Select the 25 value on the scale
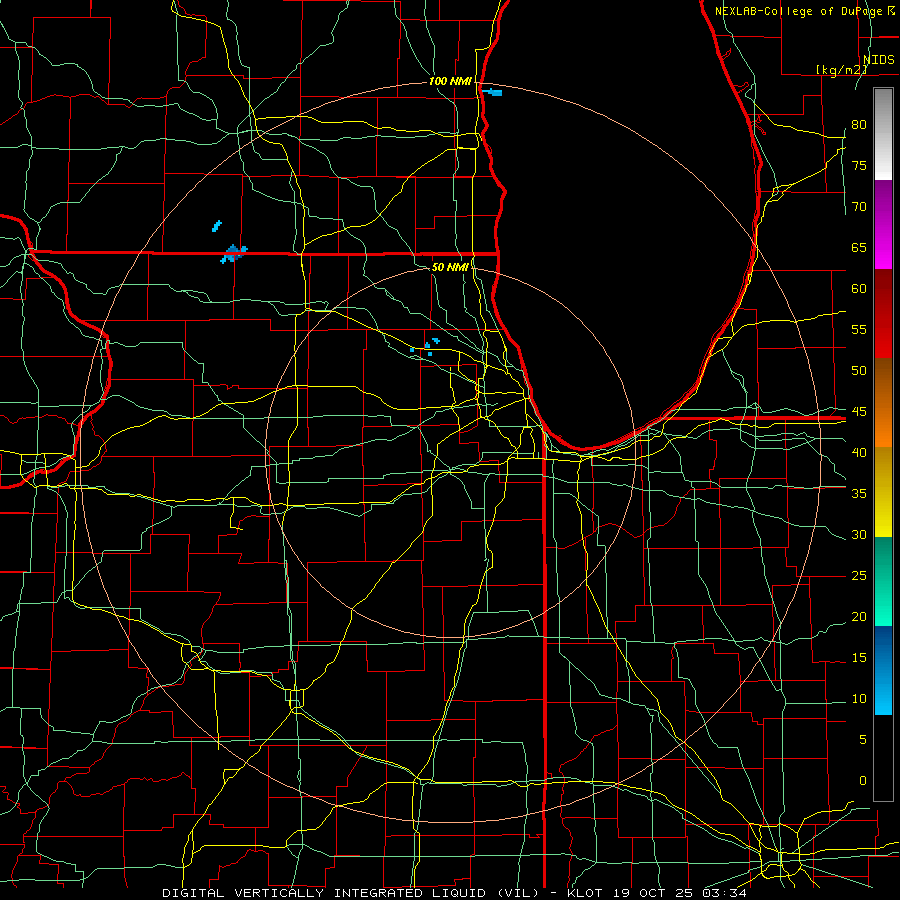Image resolution: width=900 pixels, height=900 pixels. 859,576
